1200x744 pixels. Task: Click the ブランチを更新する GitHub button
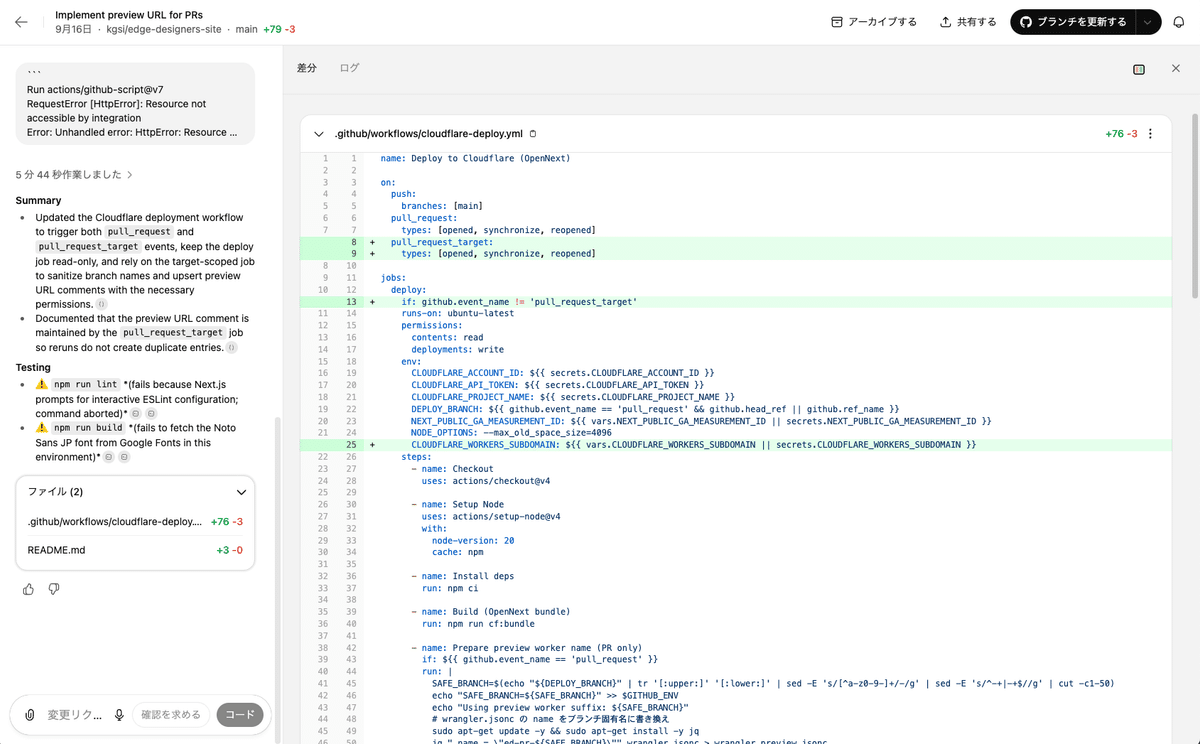click(1073, 22)
